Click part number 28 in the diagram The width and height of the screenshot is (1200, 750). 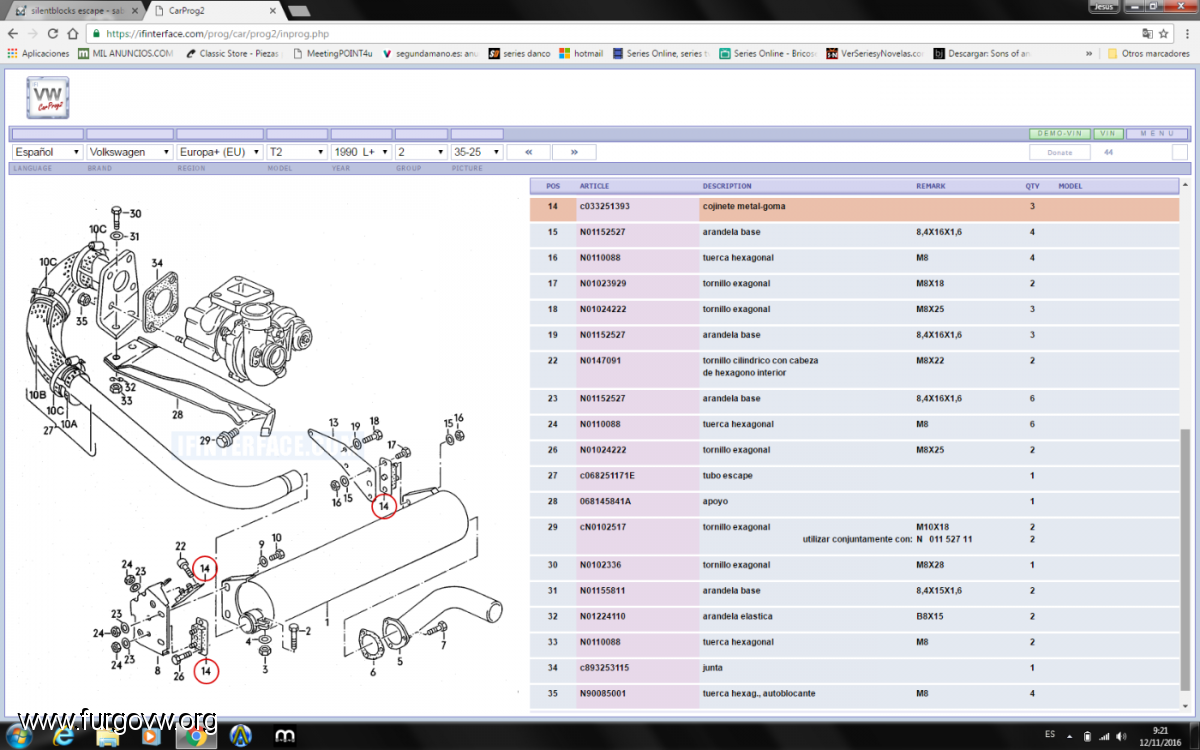[x=176, y=413]
